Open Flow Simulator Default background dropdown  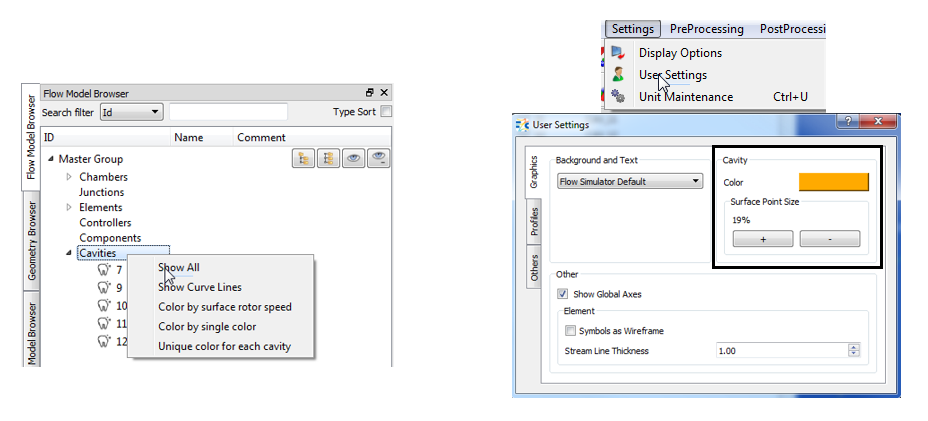tap(630, 182)
